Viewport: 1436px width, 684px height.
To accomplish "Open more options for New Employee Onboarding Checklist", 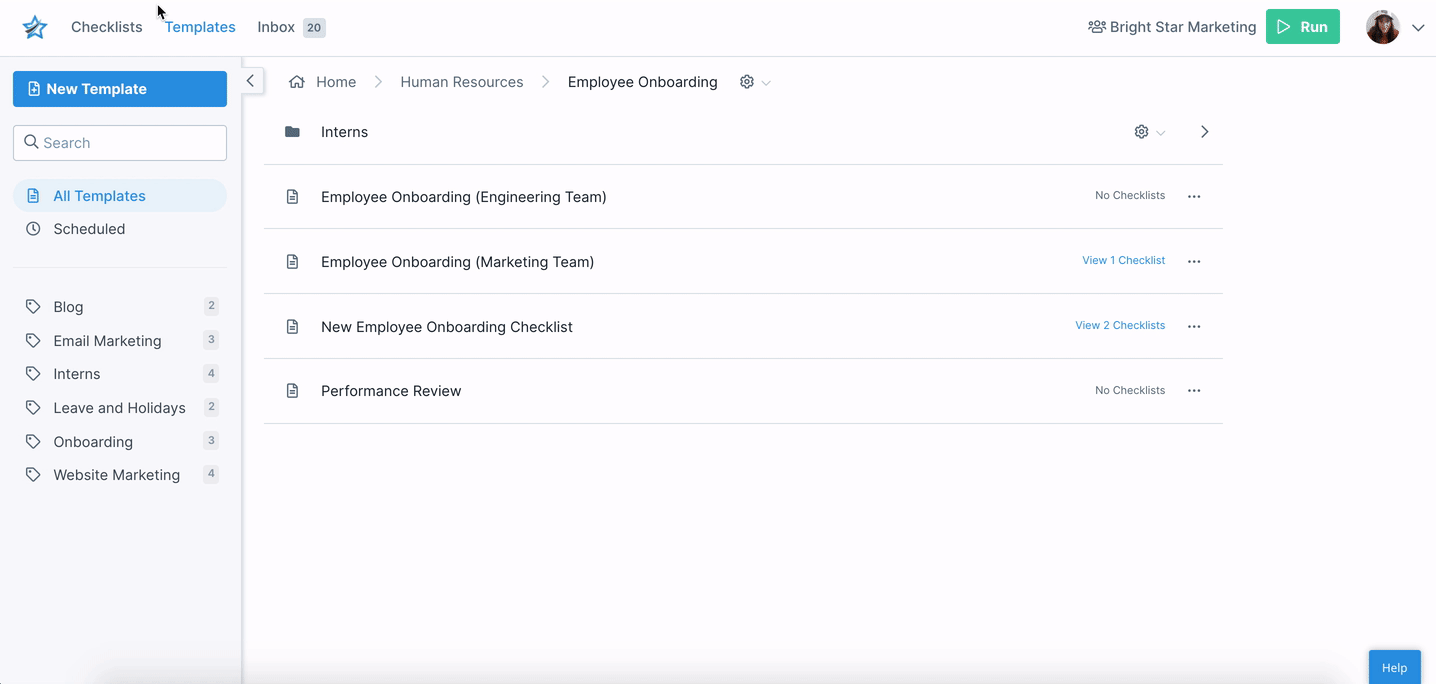I will coord(1194,327).
